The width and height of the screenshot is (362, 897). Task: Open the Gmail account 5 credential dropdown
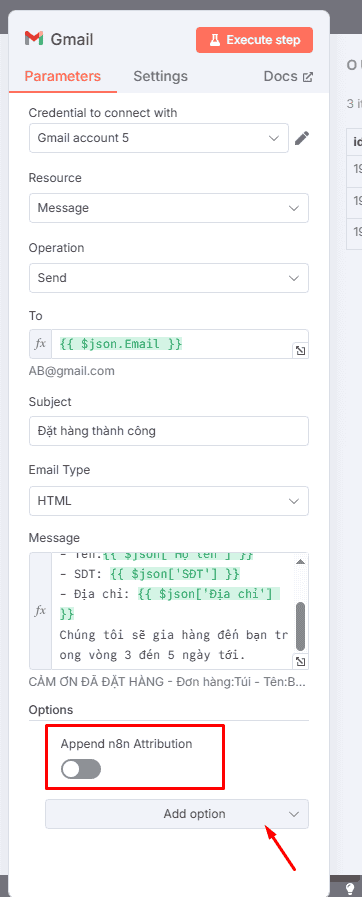[159, 138]
